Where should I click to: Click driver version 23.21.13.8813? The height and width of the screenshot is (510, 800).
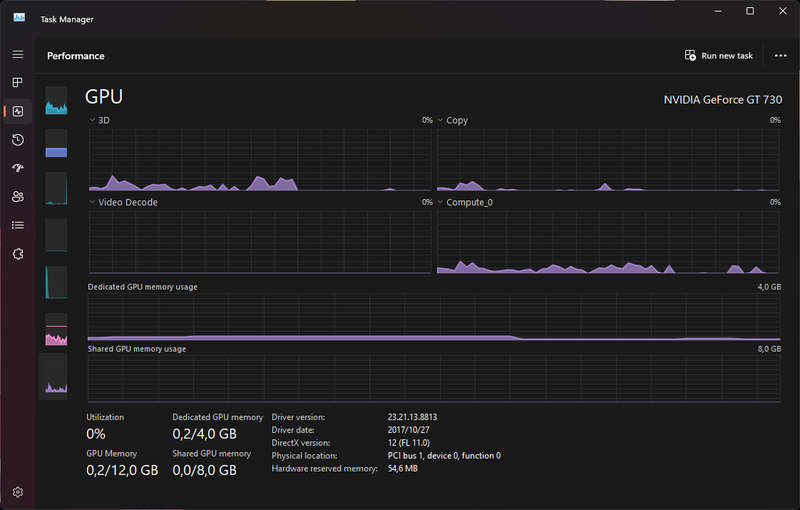tap(412, 417)
